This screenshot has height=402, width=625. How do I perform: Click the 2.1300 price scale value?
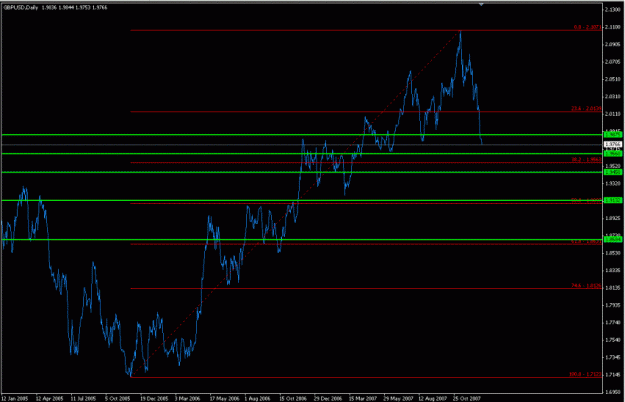tap(612, 10)
